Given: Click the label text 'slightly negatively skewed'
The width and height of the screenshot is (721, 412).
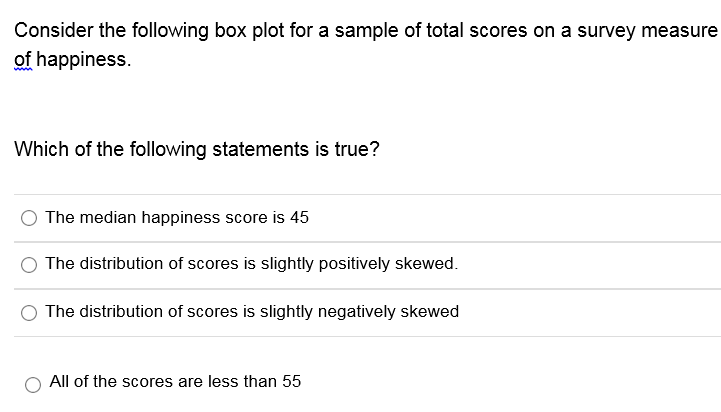Looking at the screenshot, I should pos(360,312).
